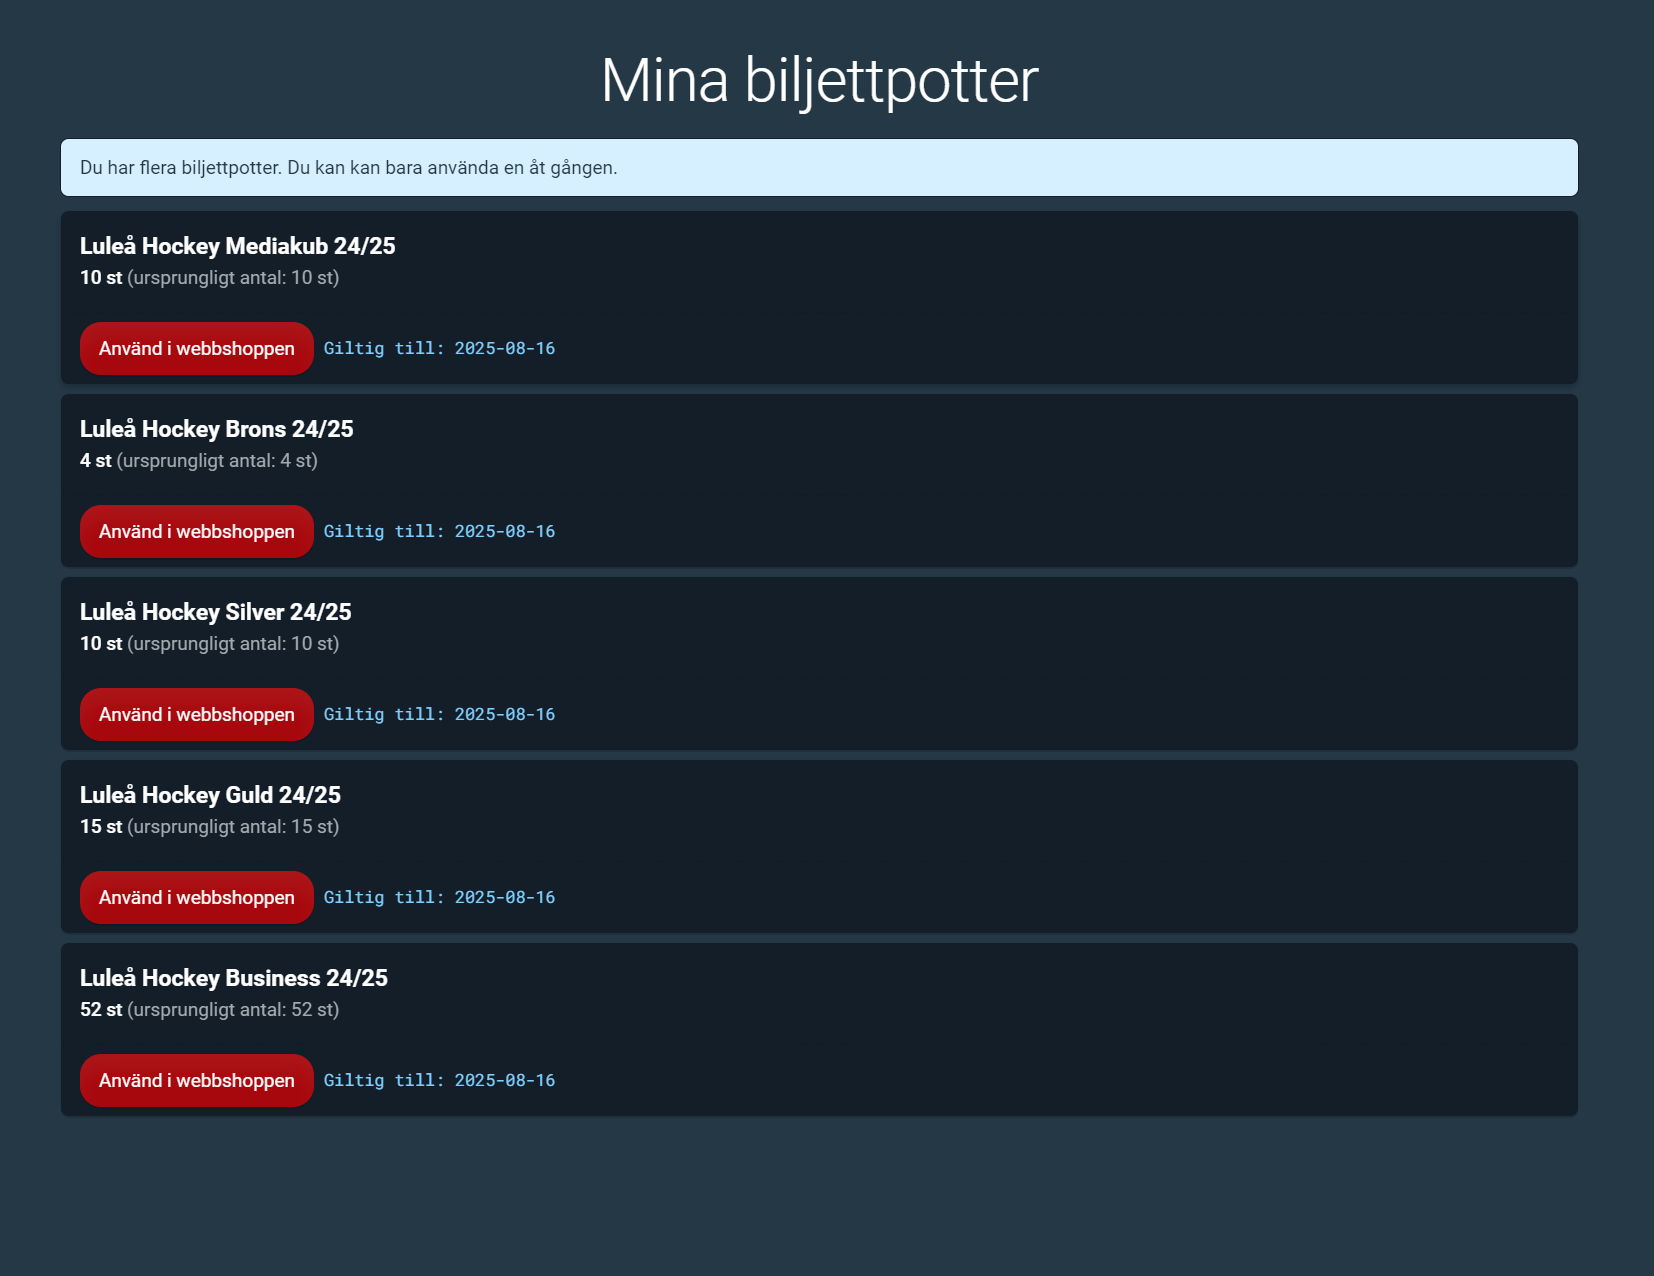The width and height of the screenshot is (1654, 1276).
Task: Click the 4 st count under Brons
Action: [x=96, y=461]
